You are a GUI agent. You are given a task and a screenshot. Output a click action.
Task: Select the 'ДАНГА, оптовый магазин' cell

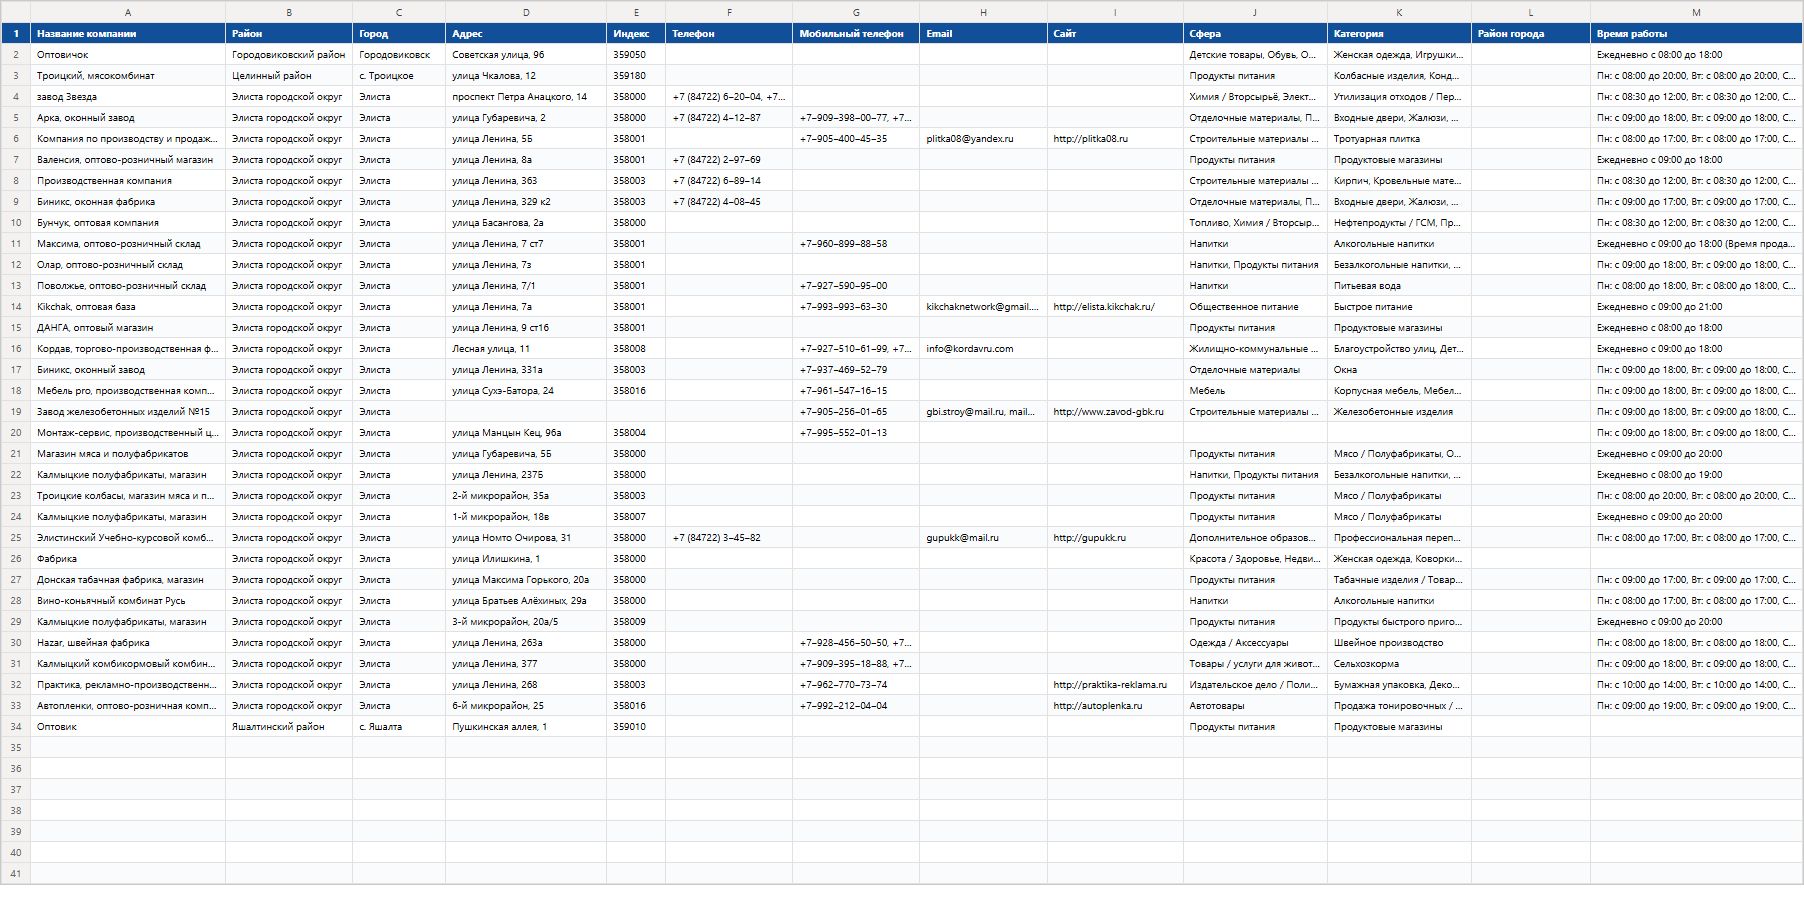click(x=128, y=328)
